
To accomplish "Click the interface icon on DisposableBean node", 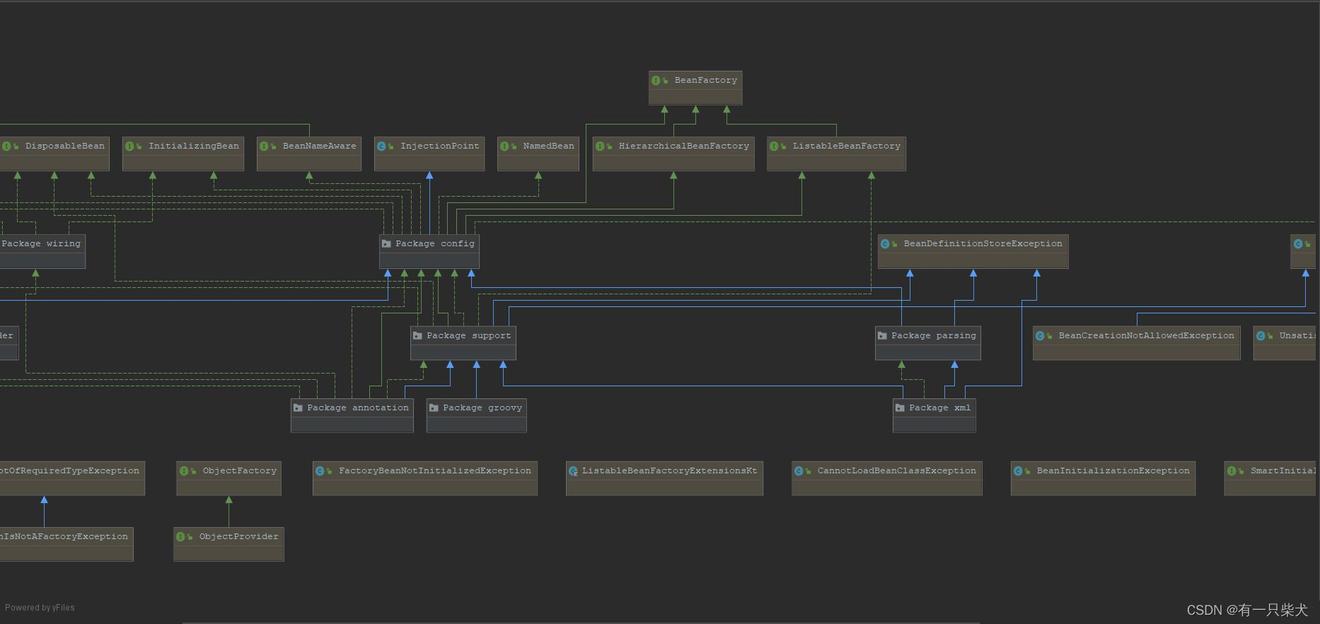I will [x=7, y=147].
